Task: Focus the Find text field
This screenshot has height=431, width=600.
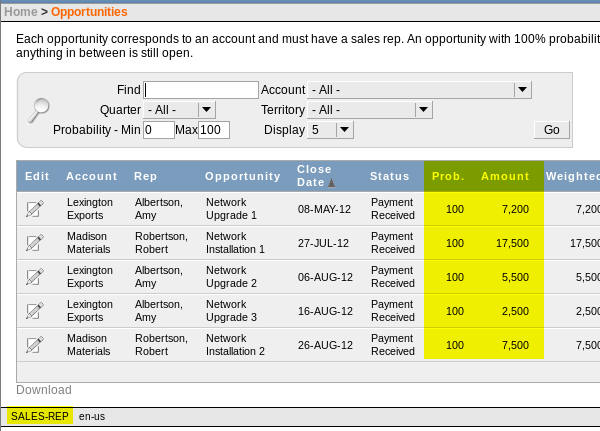Action: point(201,90)
